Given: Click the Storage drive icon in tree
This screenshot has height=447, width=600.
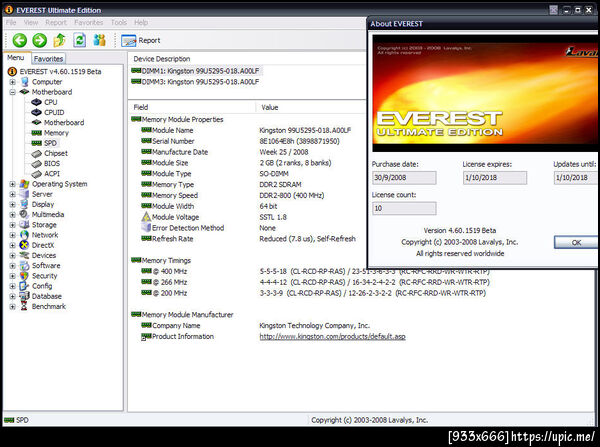Looking at the screenshot, I should 24,225.
